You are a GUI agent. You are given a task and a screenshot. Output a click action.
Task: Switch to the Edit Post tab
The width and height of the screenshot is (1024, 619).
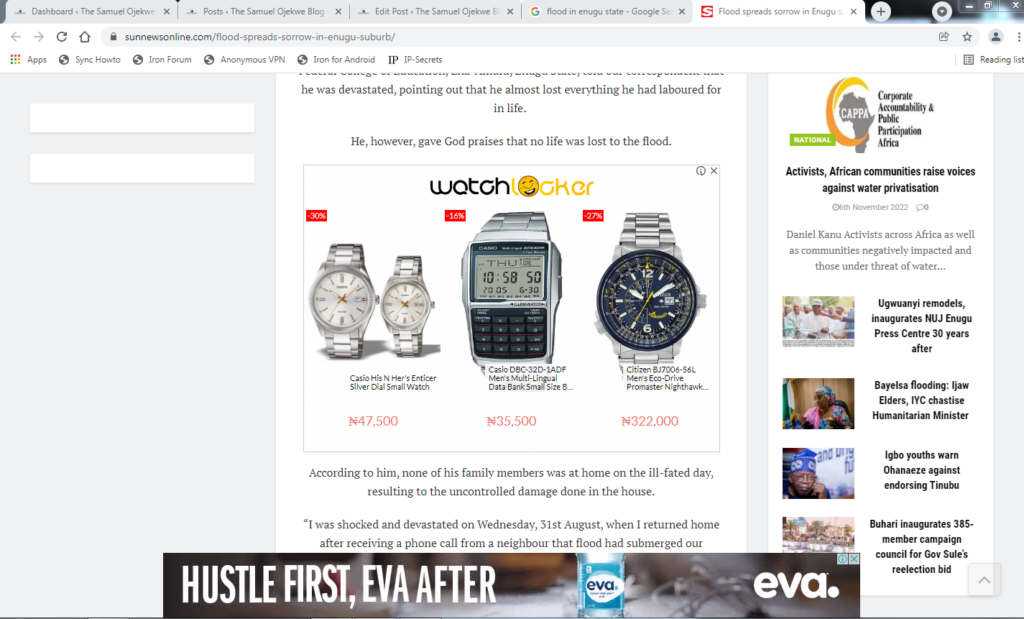point(436,12)
